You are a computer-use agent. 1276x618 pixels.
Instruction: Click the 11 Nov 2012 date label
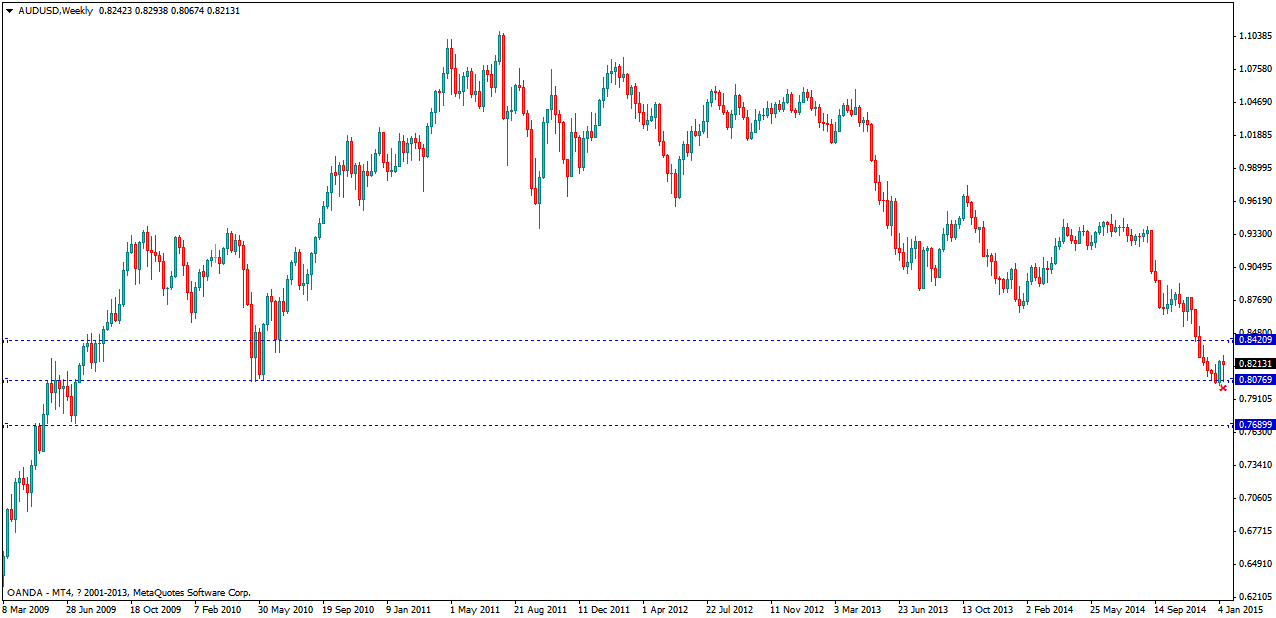click(x=796, y=609)
